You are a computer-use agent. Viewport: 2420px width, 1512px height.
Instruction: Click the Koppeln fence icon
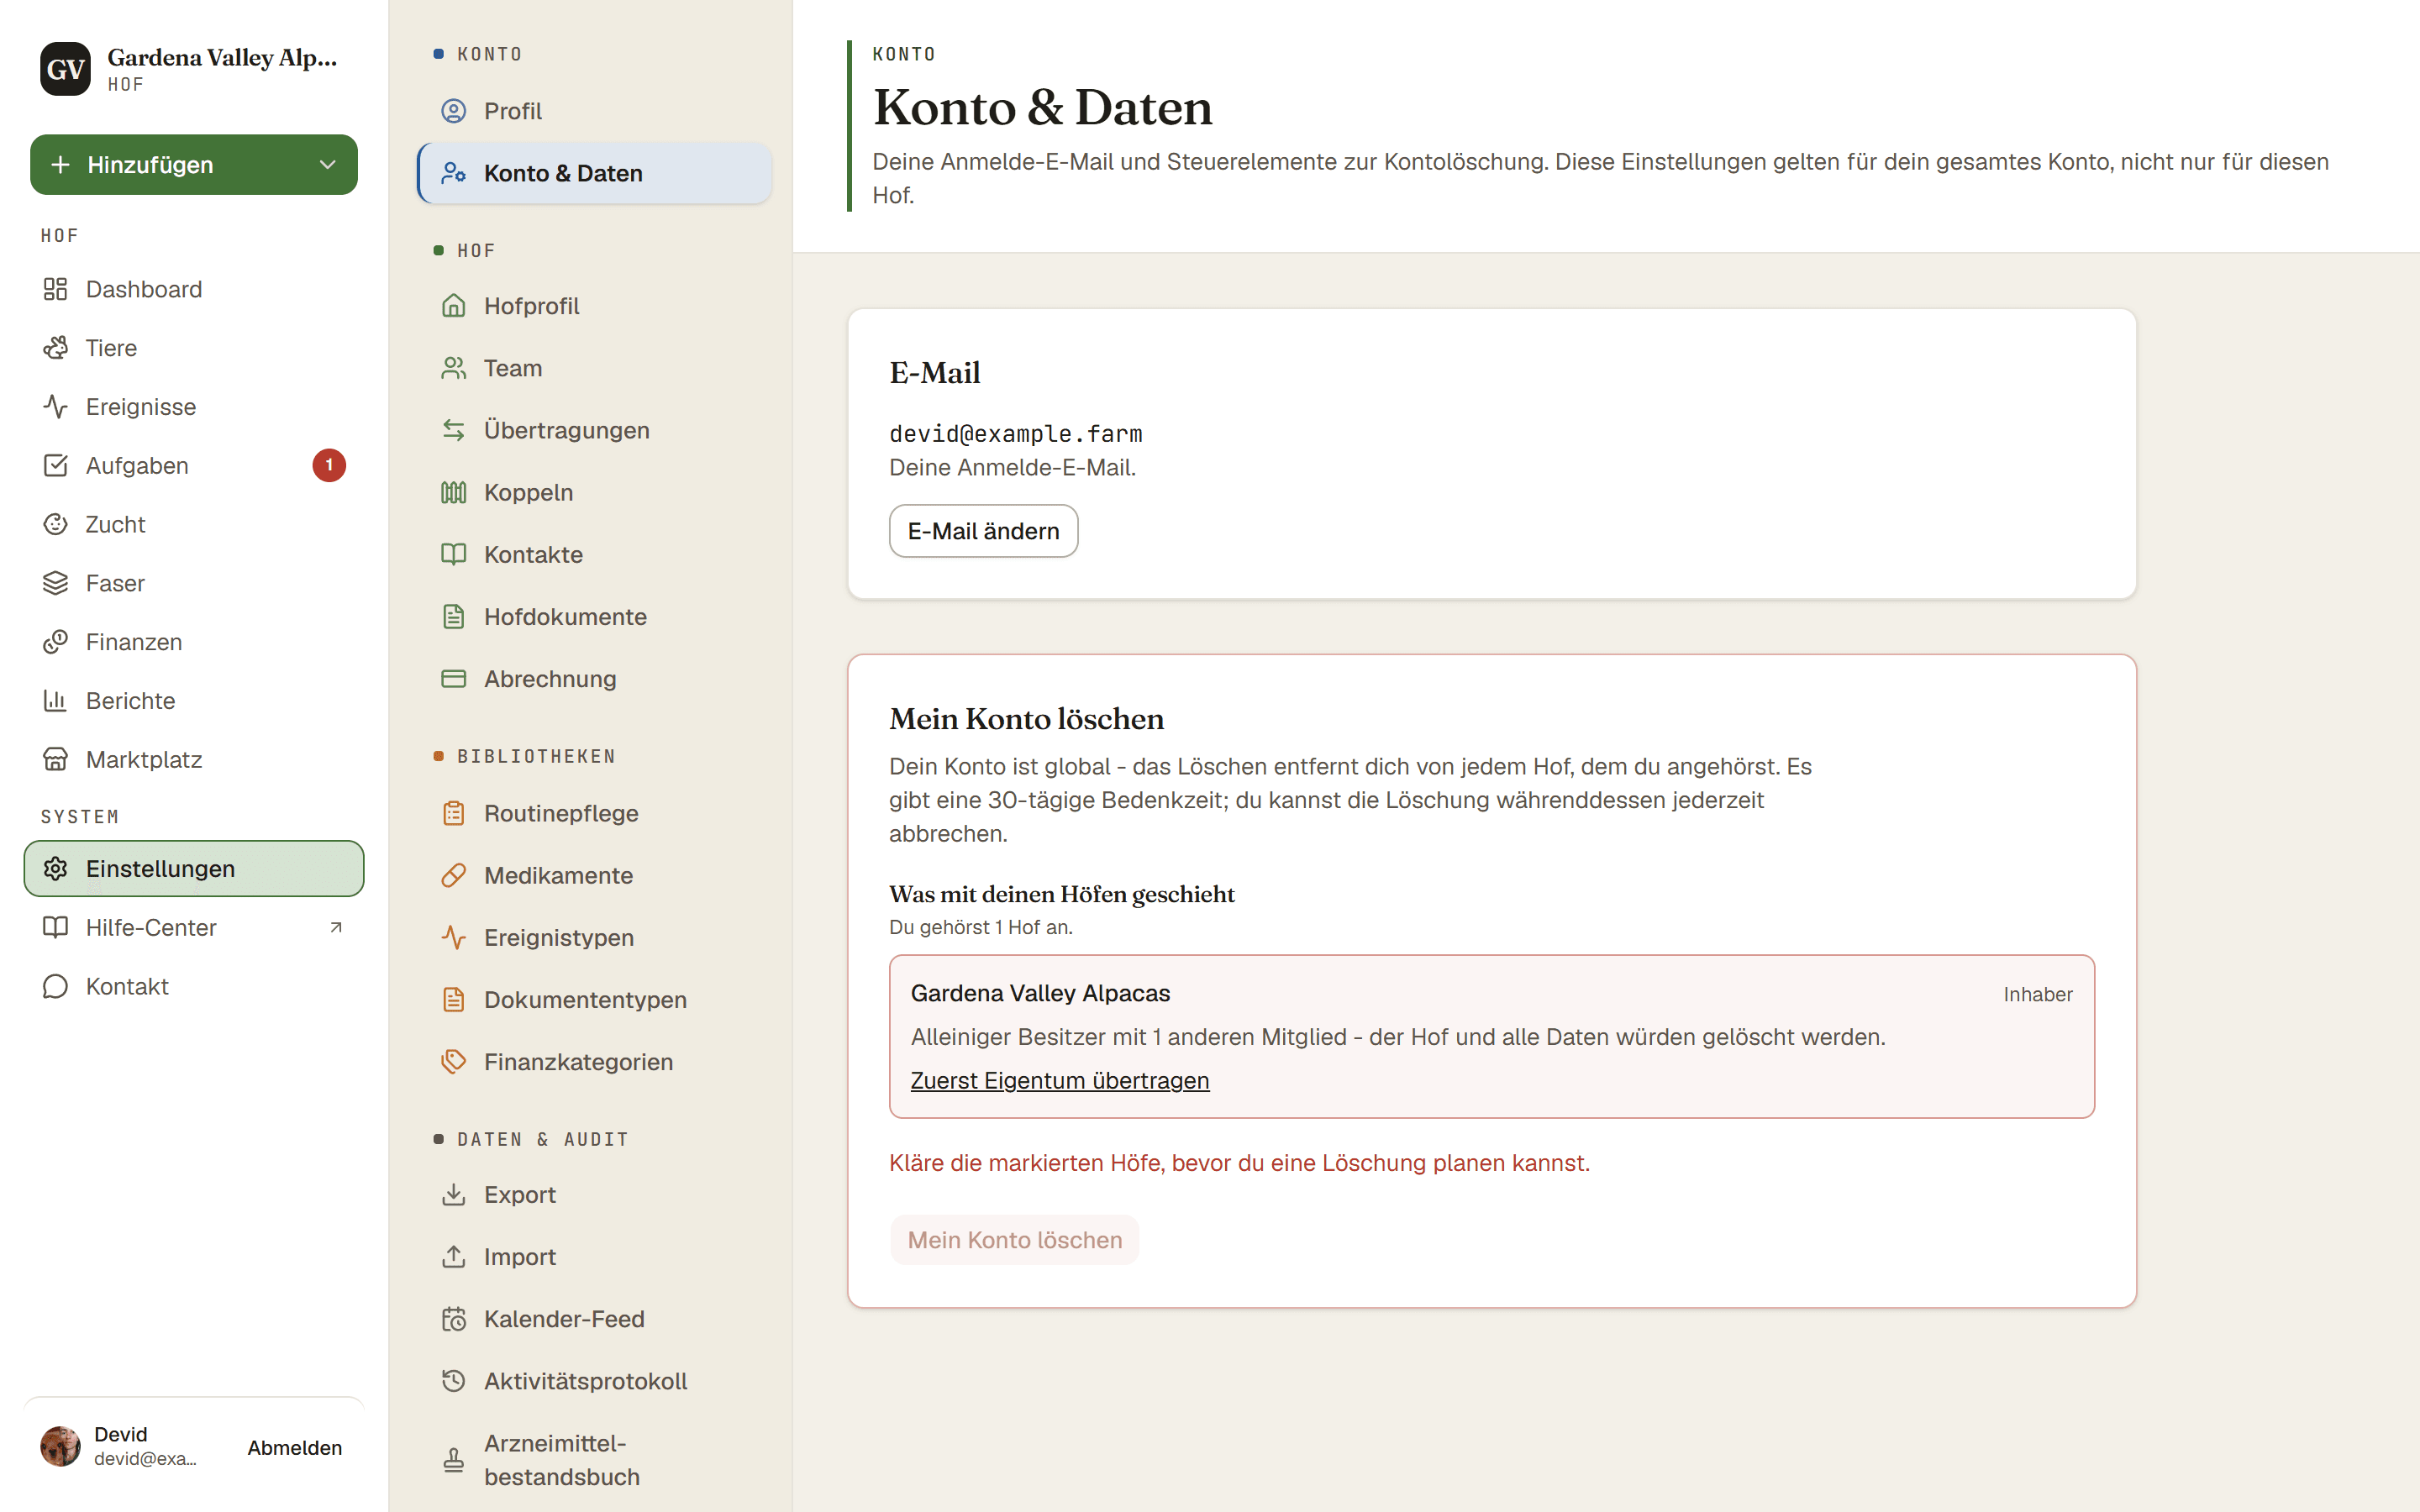click(x=454, y=493)
